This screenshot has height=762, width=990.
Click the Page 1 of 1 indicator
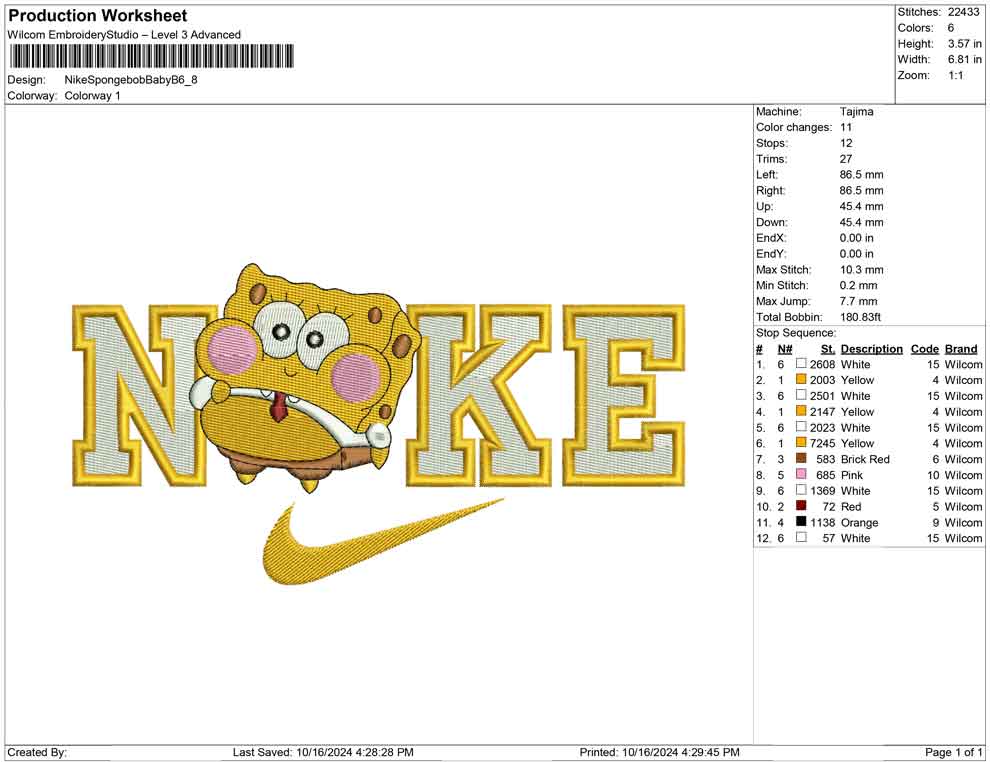pos(953,752)
